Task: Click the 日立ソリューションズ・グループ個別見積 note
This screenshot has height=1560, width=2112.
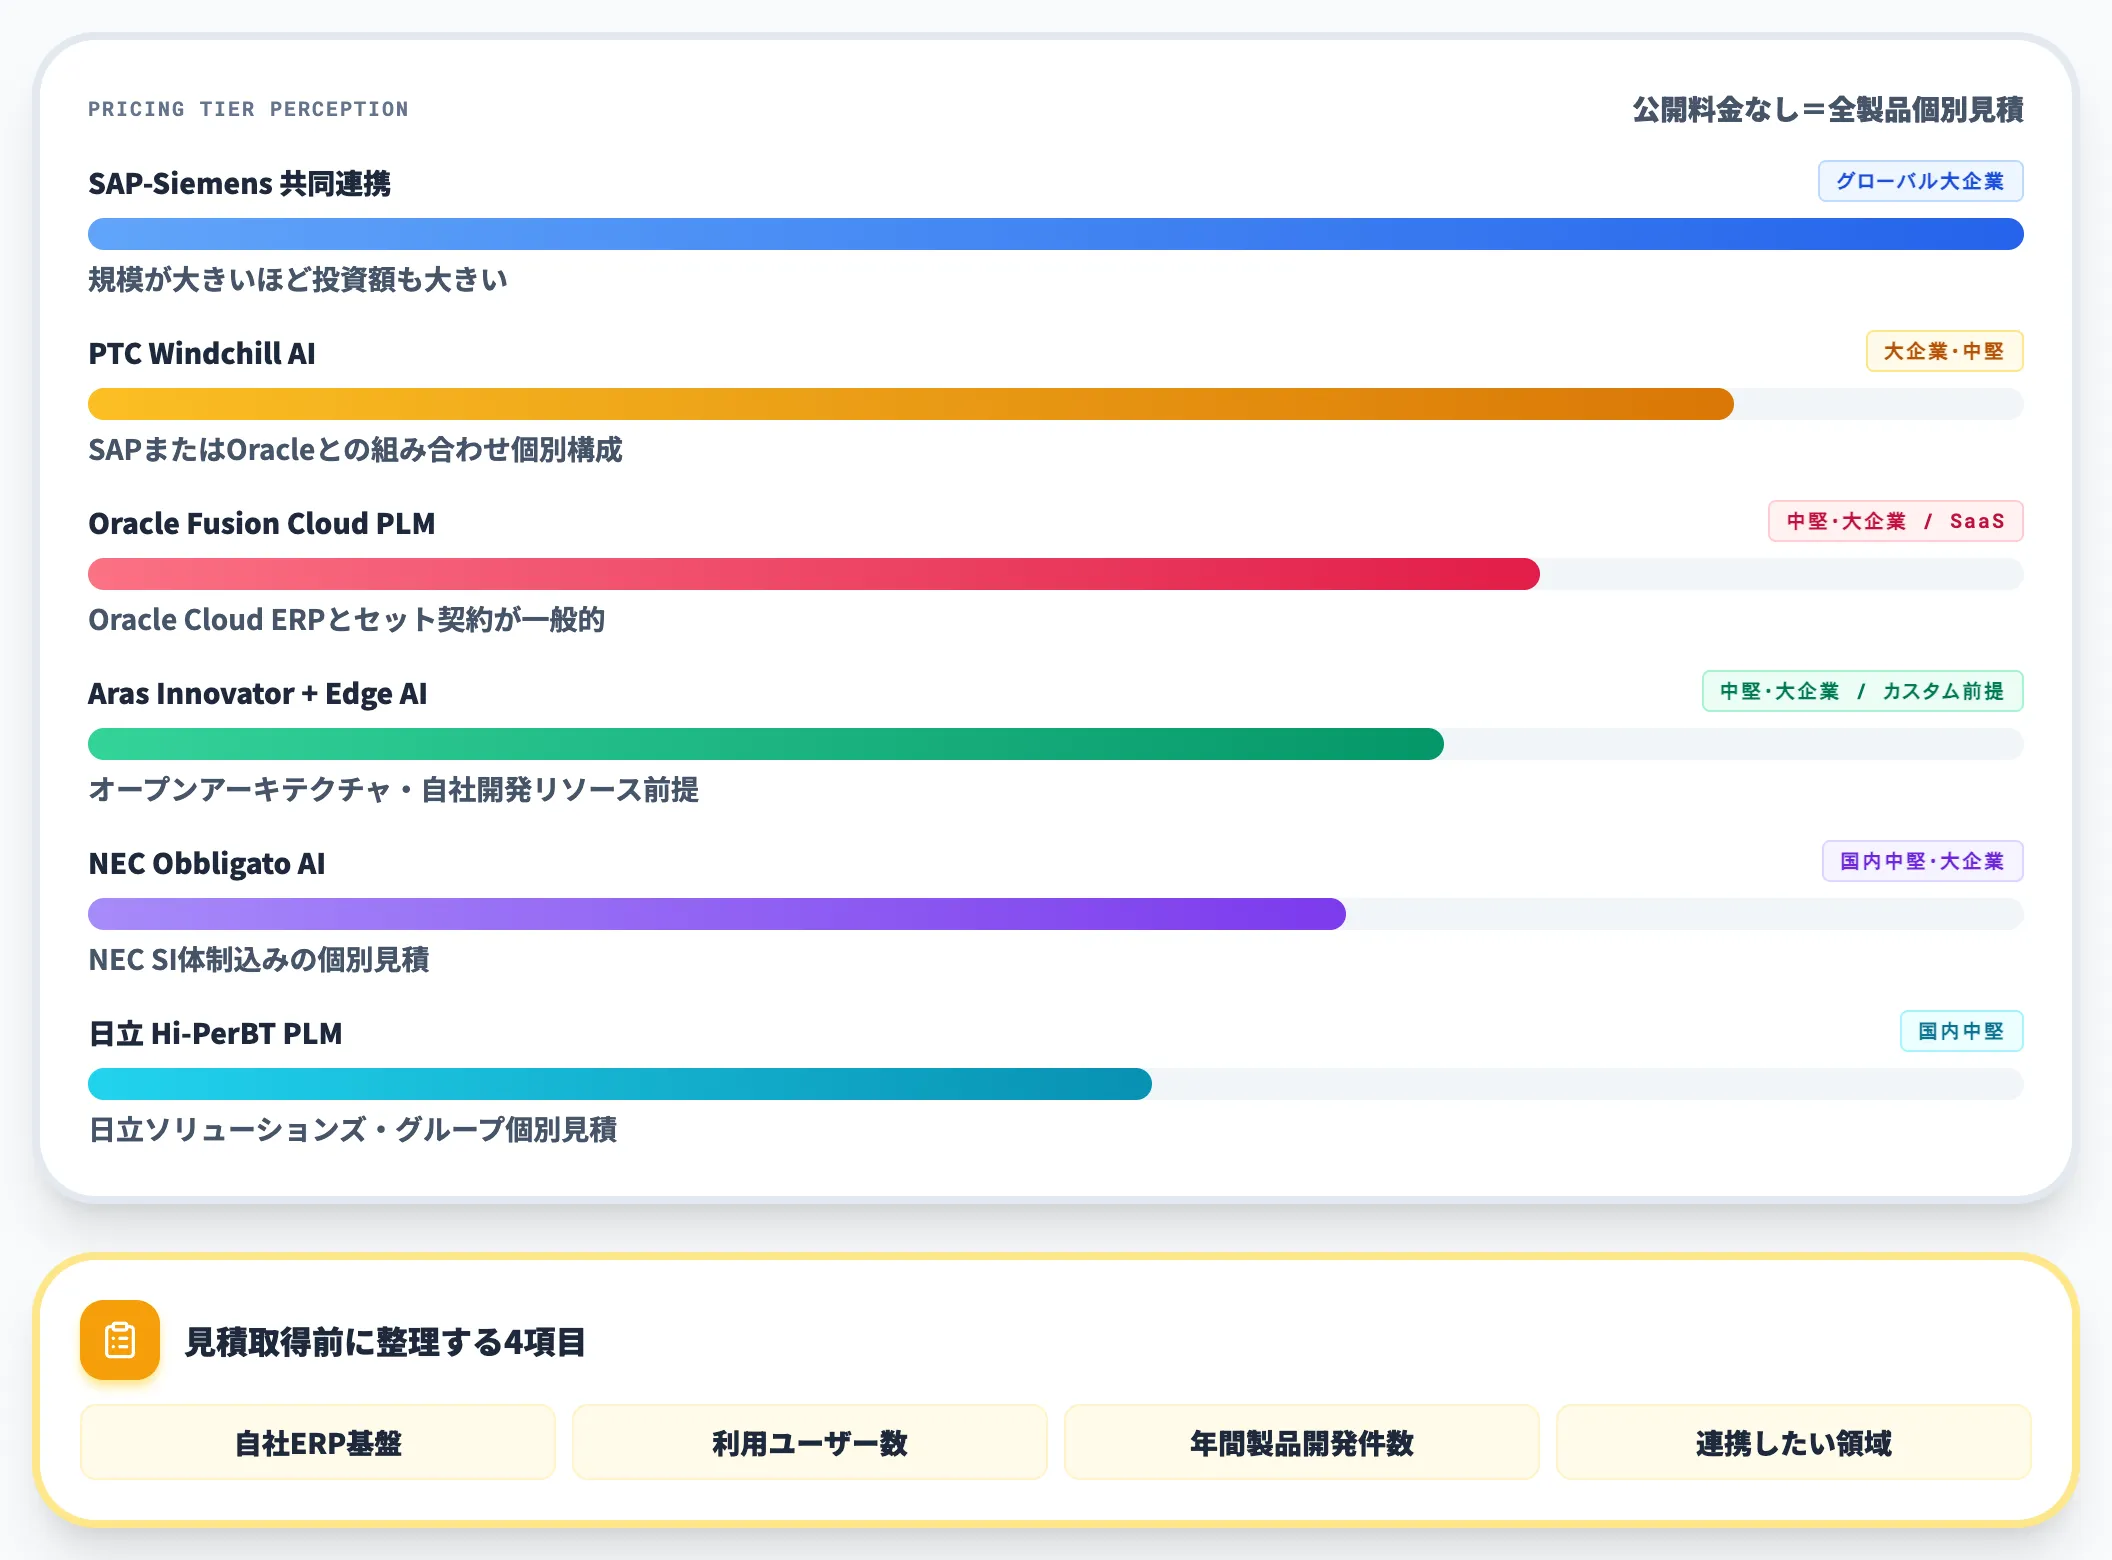Action: 353,1130
